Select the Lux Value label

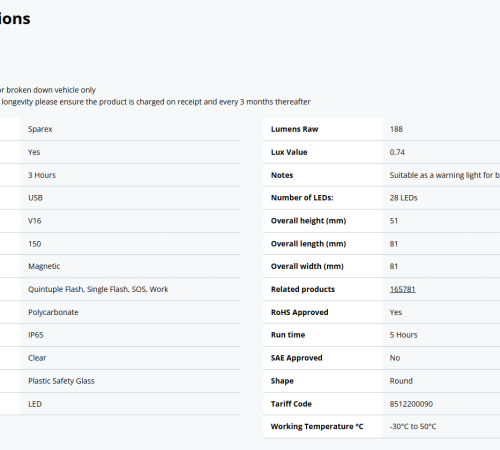(x=289, y=152)
